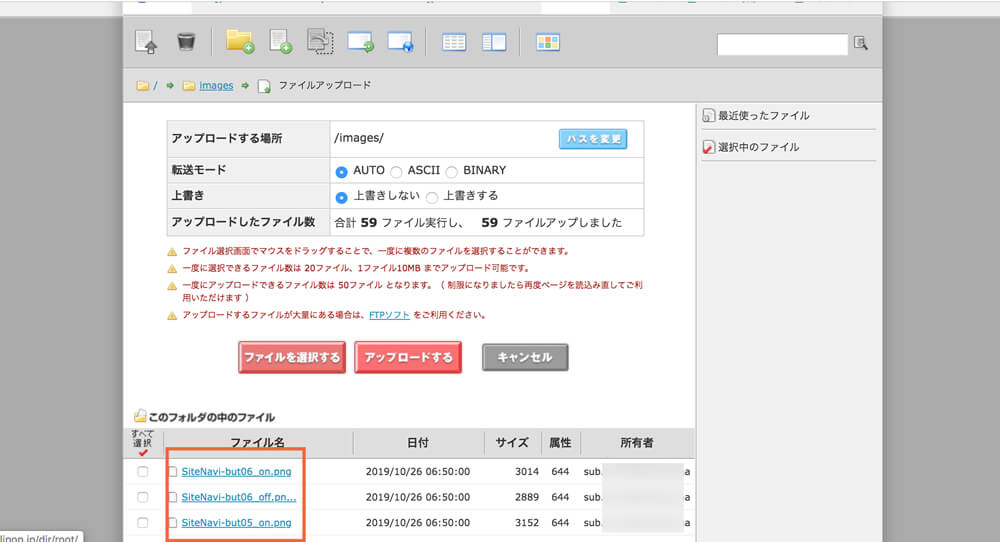
Task: Sort by ファイル名 column header
Action: [258, 443]
